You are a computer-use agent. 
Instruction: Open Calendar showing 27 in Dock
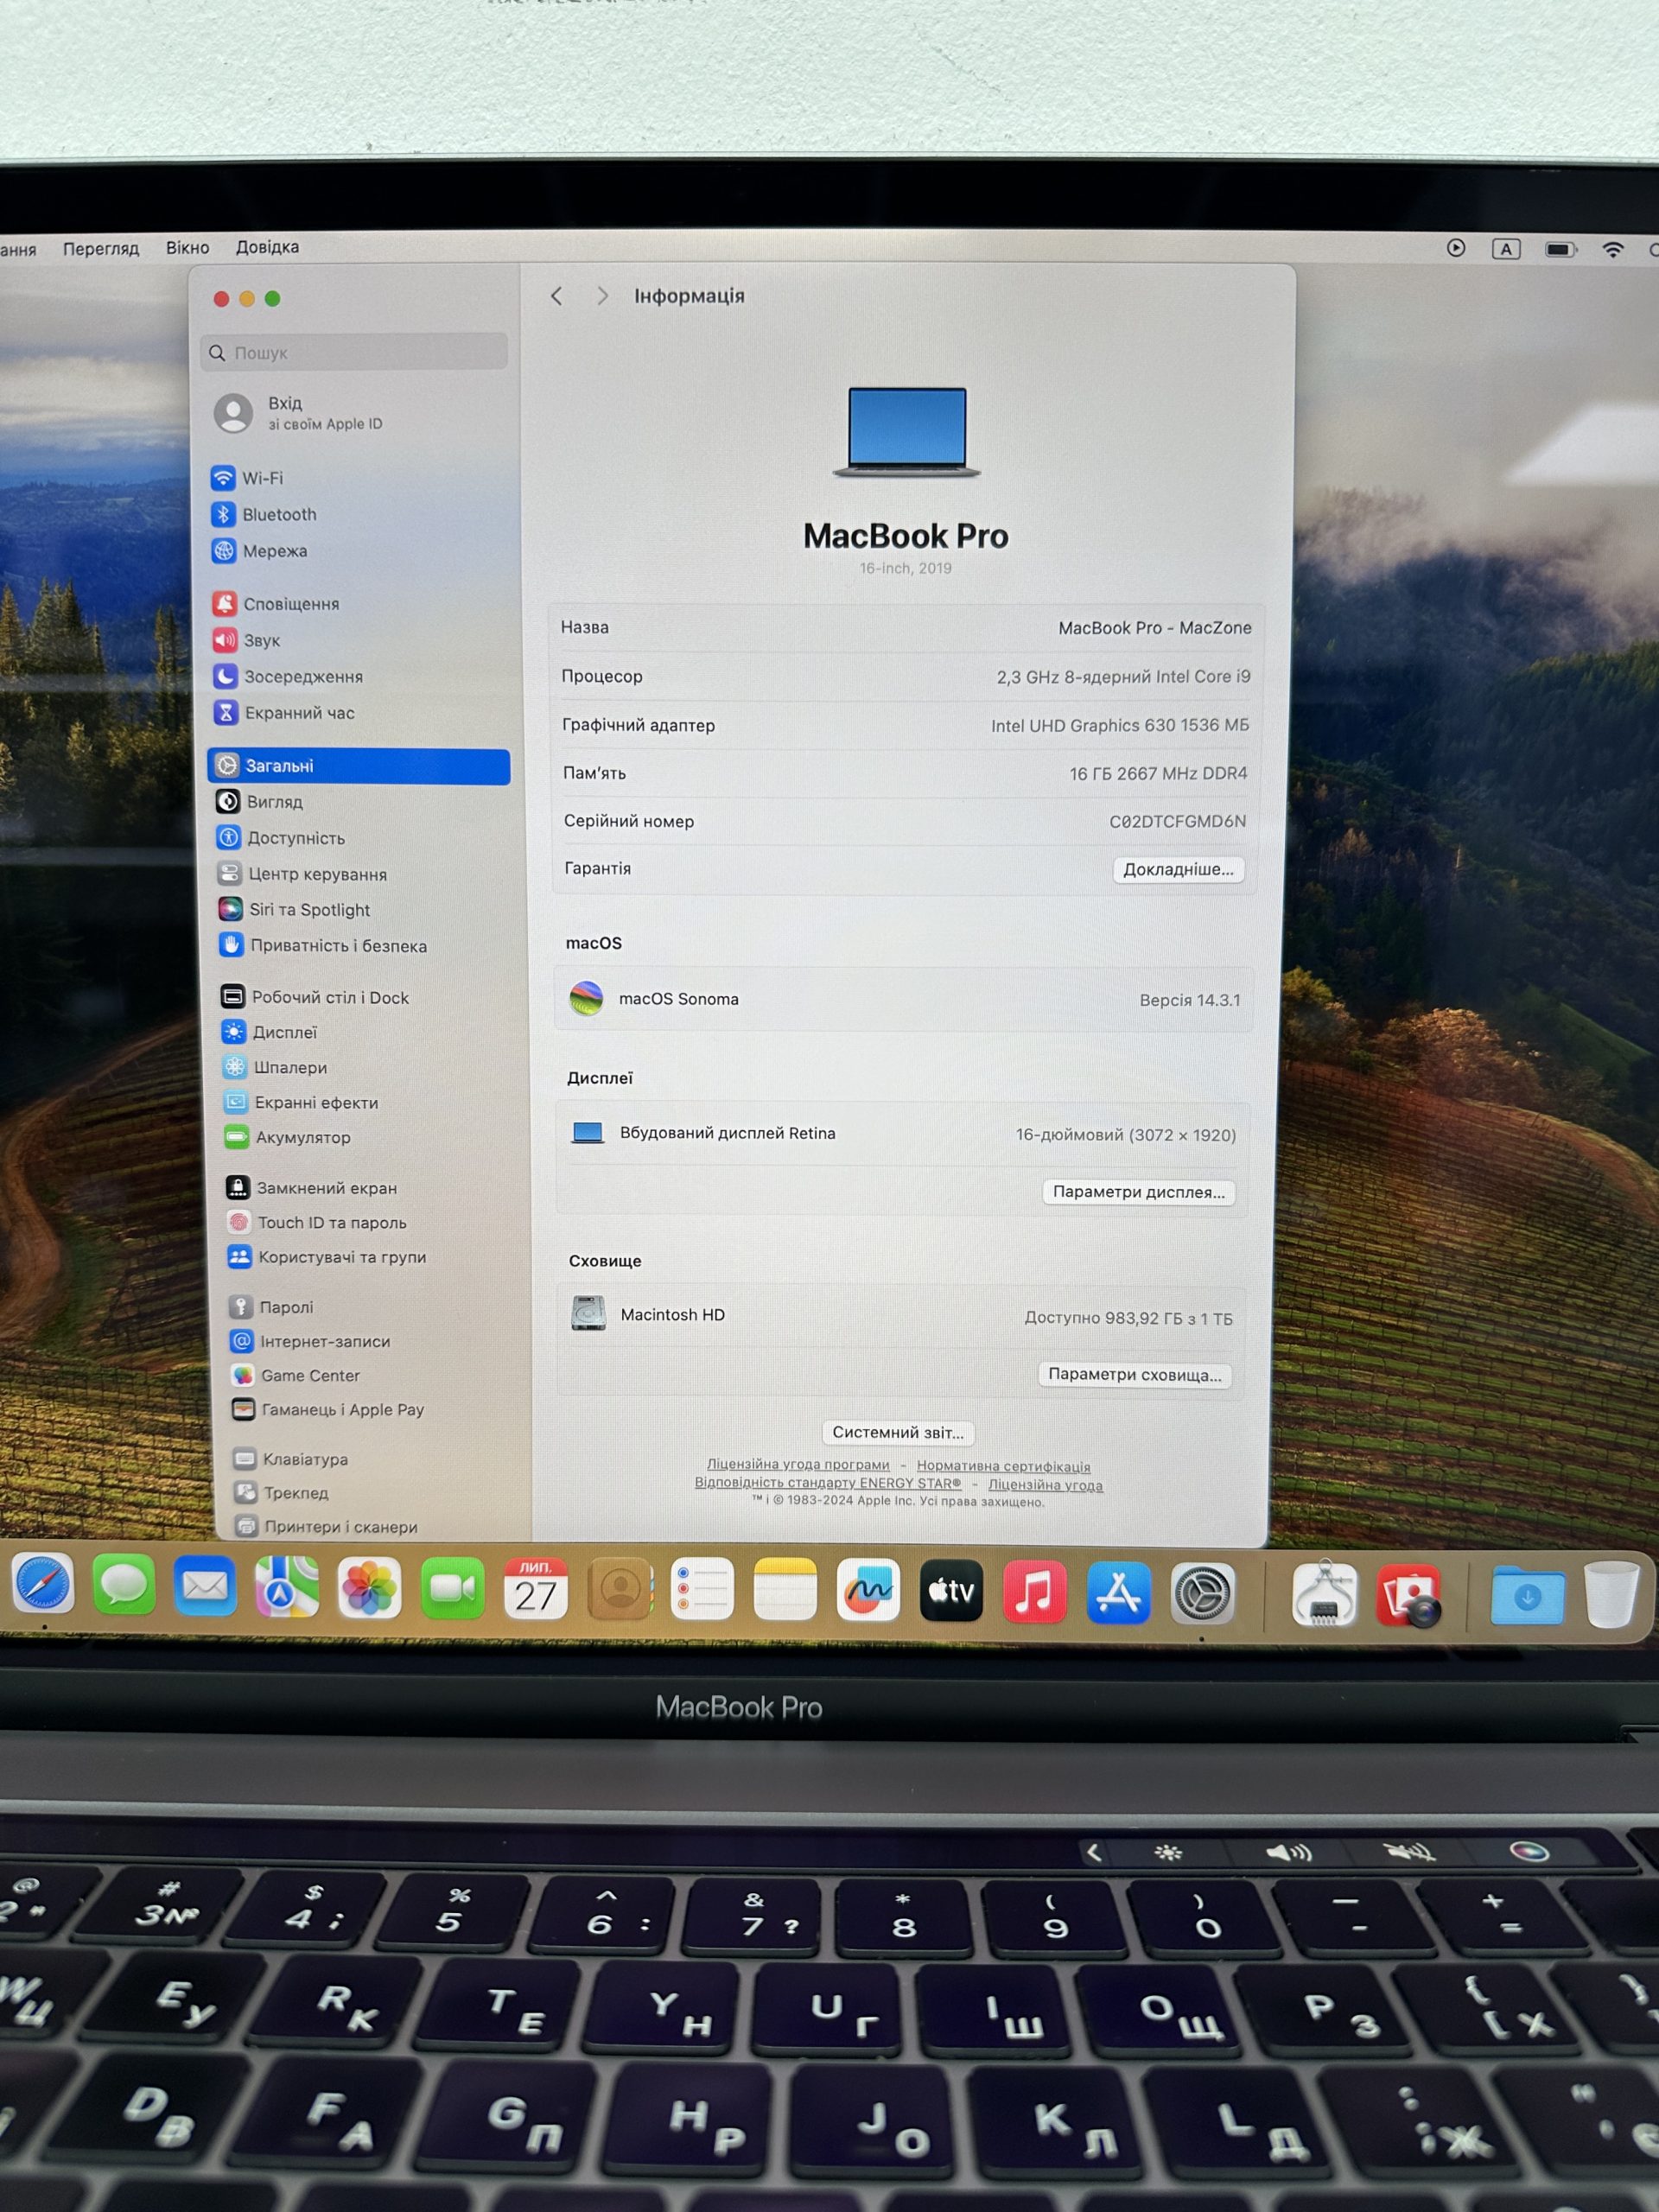point(535,1588)
